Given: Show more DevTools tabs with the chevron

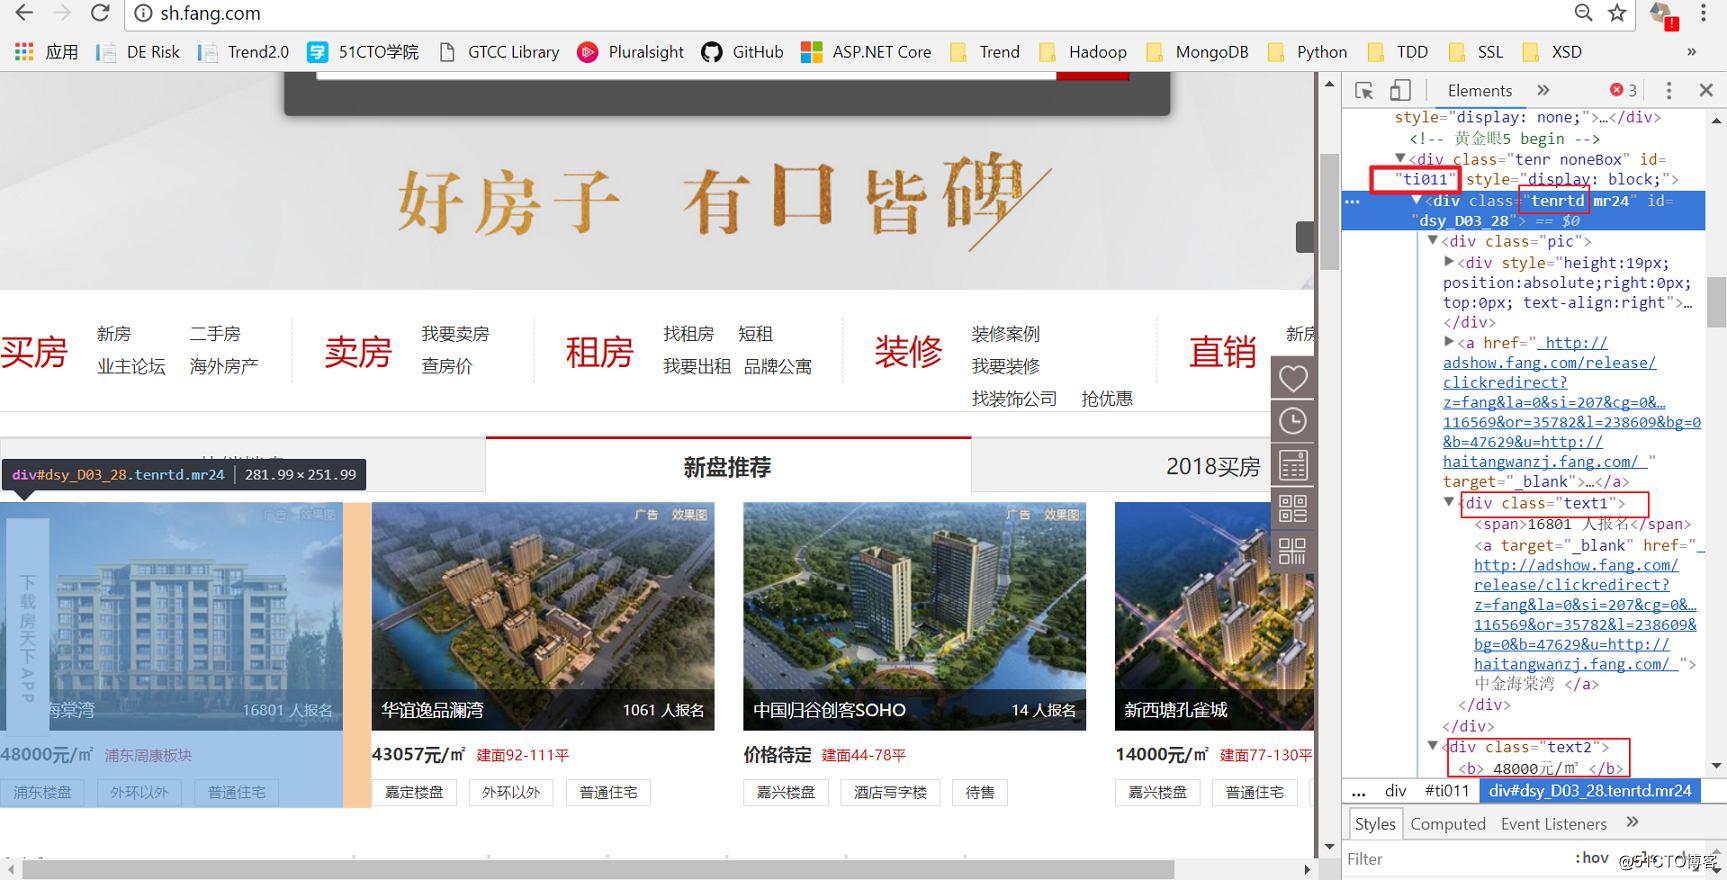Looking at the screenshot, I should [1543, 90].
